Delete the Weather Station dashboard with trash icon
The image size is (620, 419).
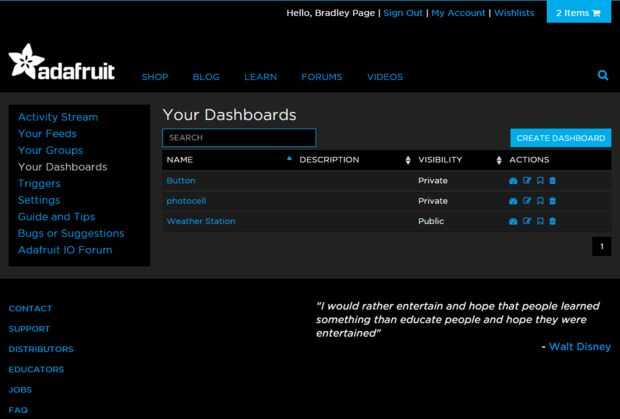pyautogui.click(x=552, y=221)
